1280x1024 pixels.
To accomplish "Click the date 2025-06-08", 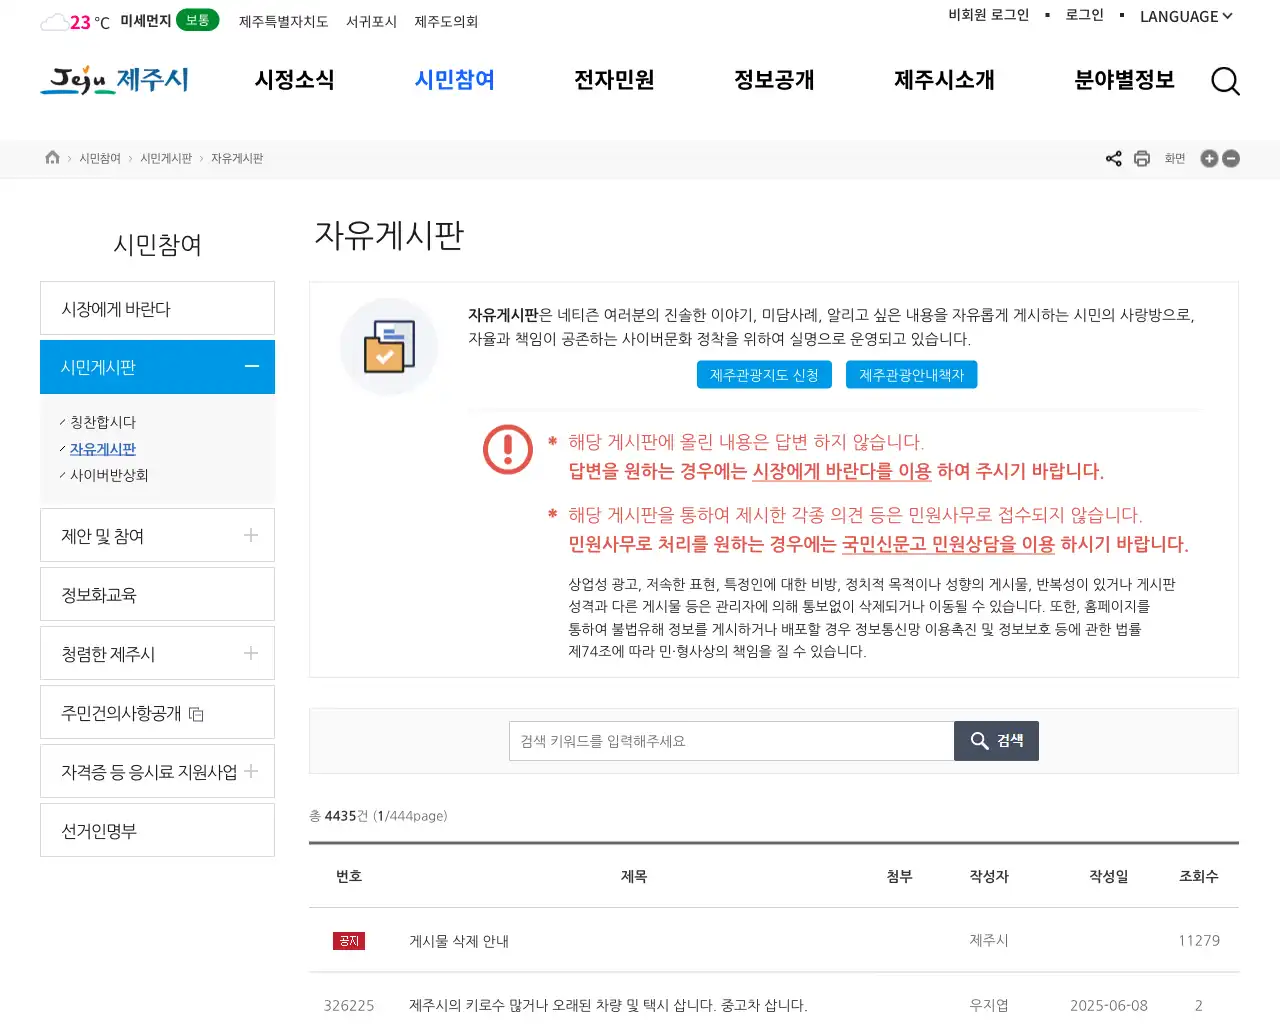I will point(1109,1005).
